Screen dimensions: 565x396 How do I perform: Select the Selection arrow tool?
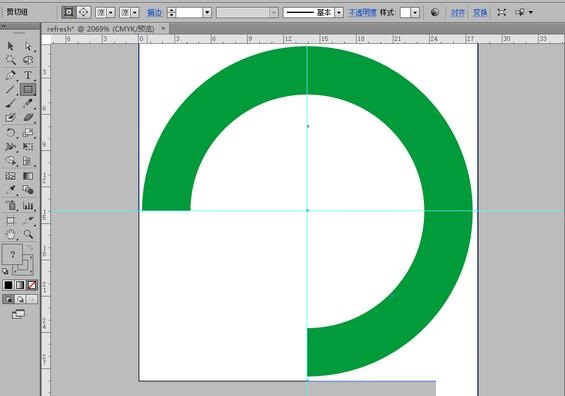coord(10,46)
